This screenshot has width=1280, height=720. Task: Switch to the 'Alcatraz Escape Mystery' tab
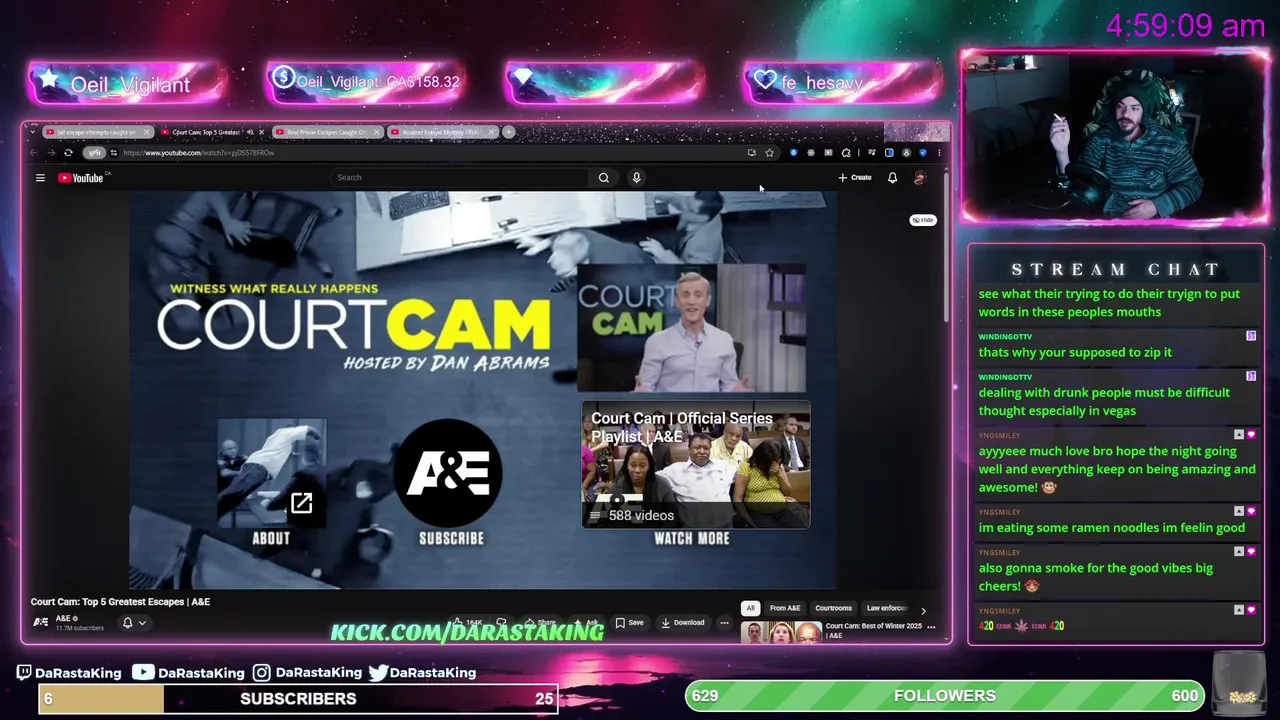[441, 132]
